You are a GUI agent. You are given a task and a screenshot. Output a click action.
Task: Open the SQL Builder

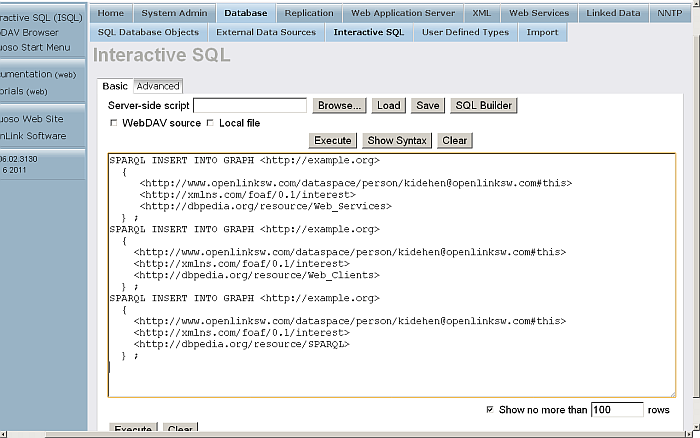pos(484,105)
